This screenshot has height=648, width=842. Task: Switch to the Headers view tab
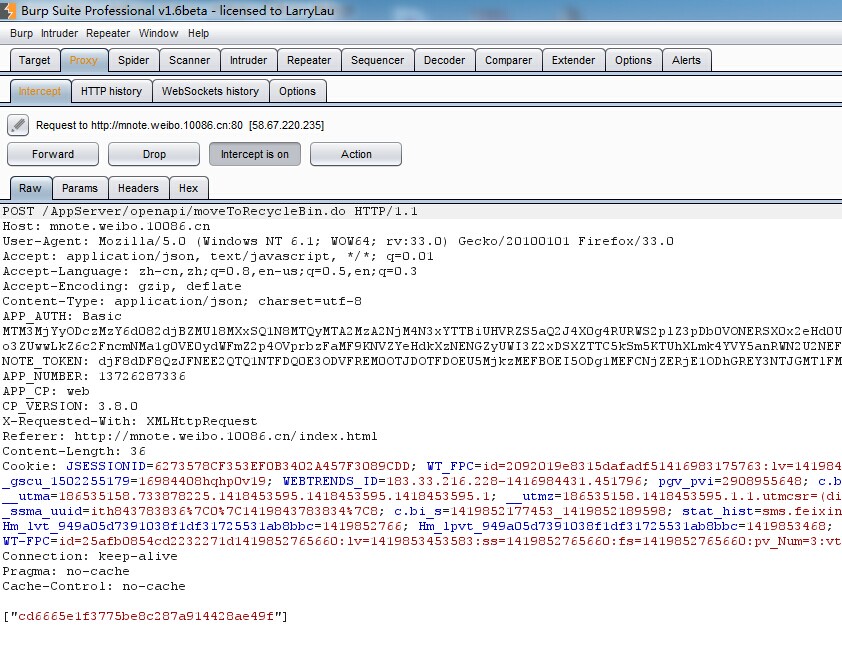(139, 188)
